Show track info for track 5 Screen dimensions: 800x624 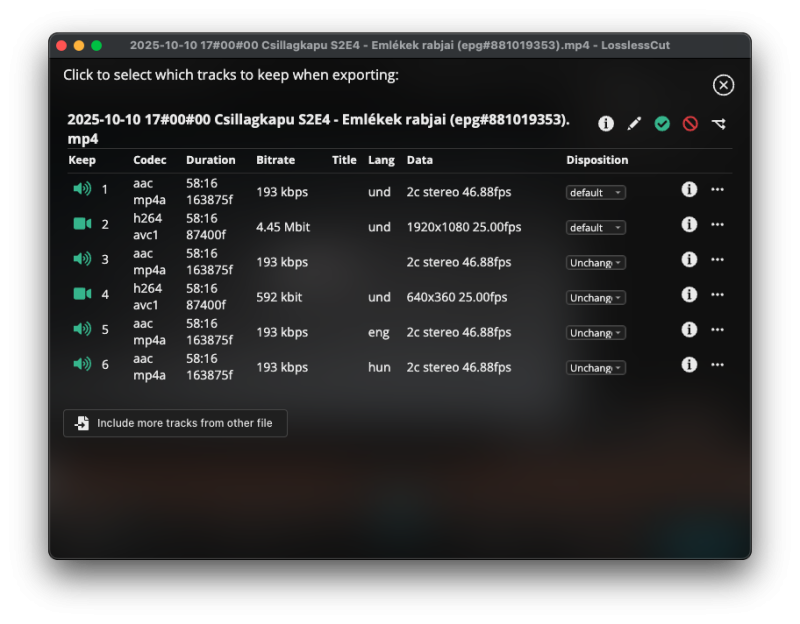point(689,330)
